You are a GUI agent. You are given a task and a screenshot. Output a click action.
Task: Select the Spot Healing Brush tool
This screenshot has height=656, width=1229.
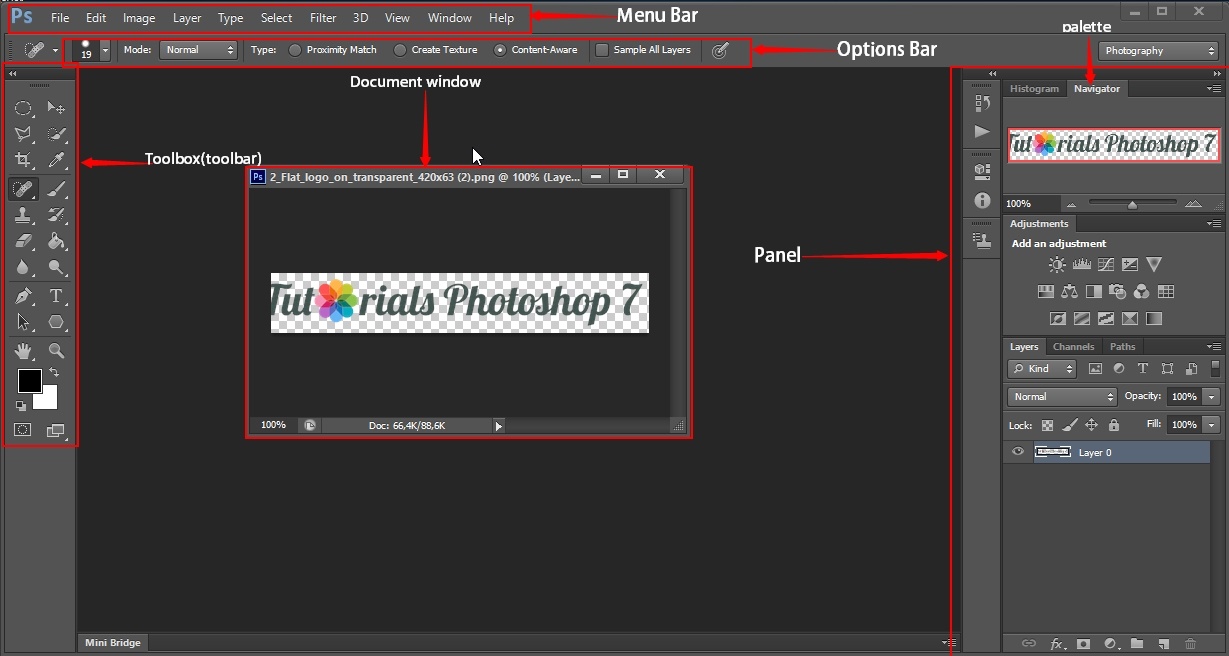pos(23,188)
